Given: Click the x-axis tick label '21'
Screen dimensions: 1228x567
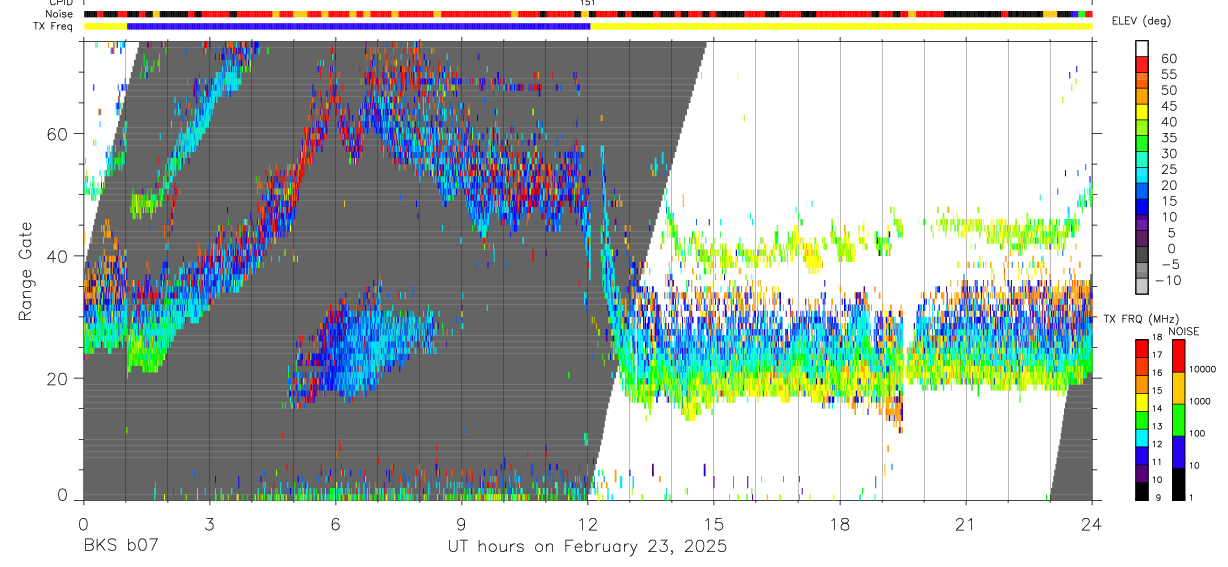Looking at the screenshot, I should point(966,524).
